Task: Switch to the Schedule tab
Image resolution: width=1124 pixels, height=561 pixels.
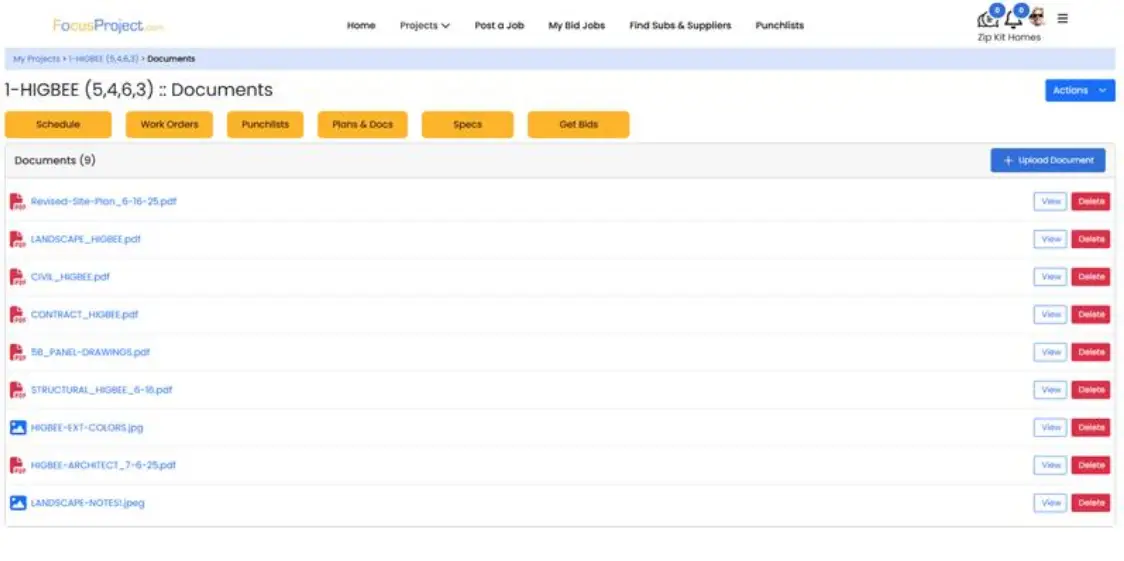Action: (57, 125)
